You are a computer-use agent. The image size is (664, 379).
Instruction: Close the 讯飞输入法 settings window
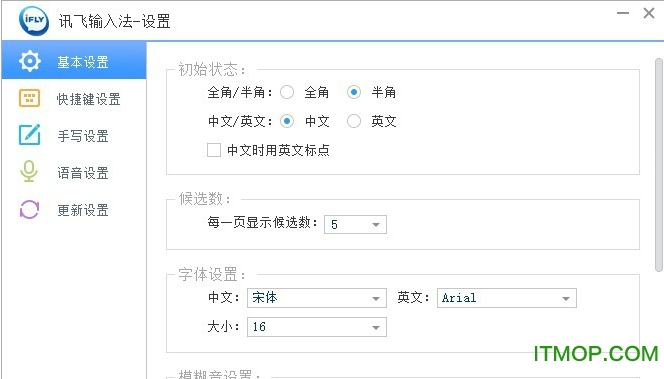(x=649, y=13)
